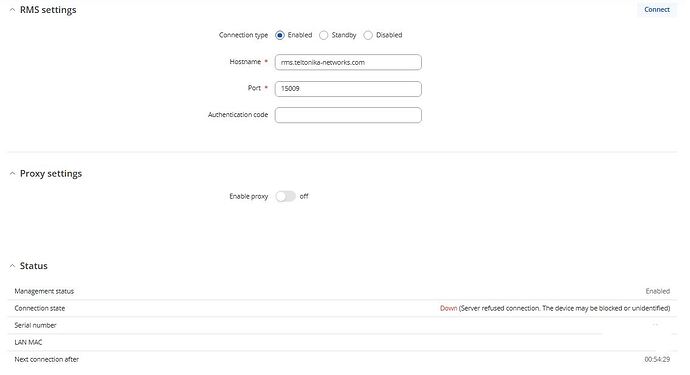Click the Proxy settings heading
Viewport: 690px width, 375px height.
click(x=51, y=173)
